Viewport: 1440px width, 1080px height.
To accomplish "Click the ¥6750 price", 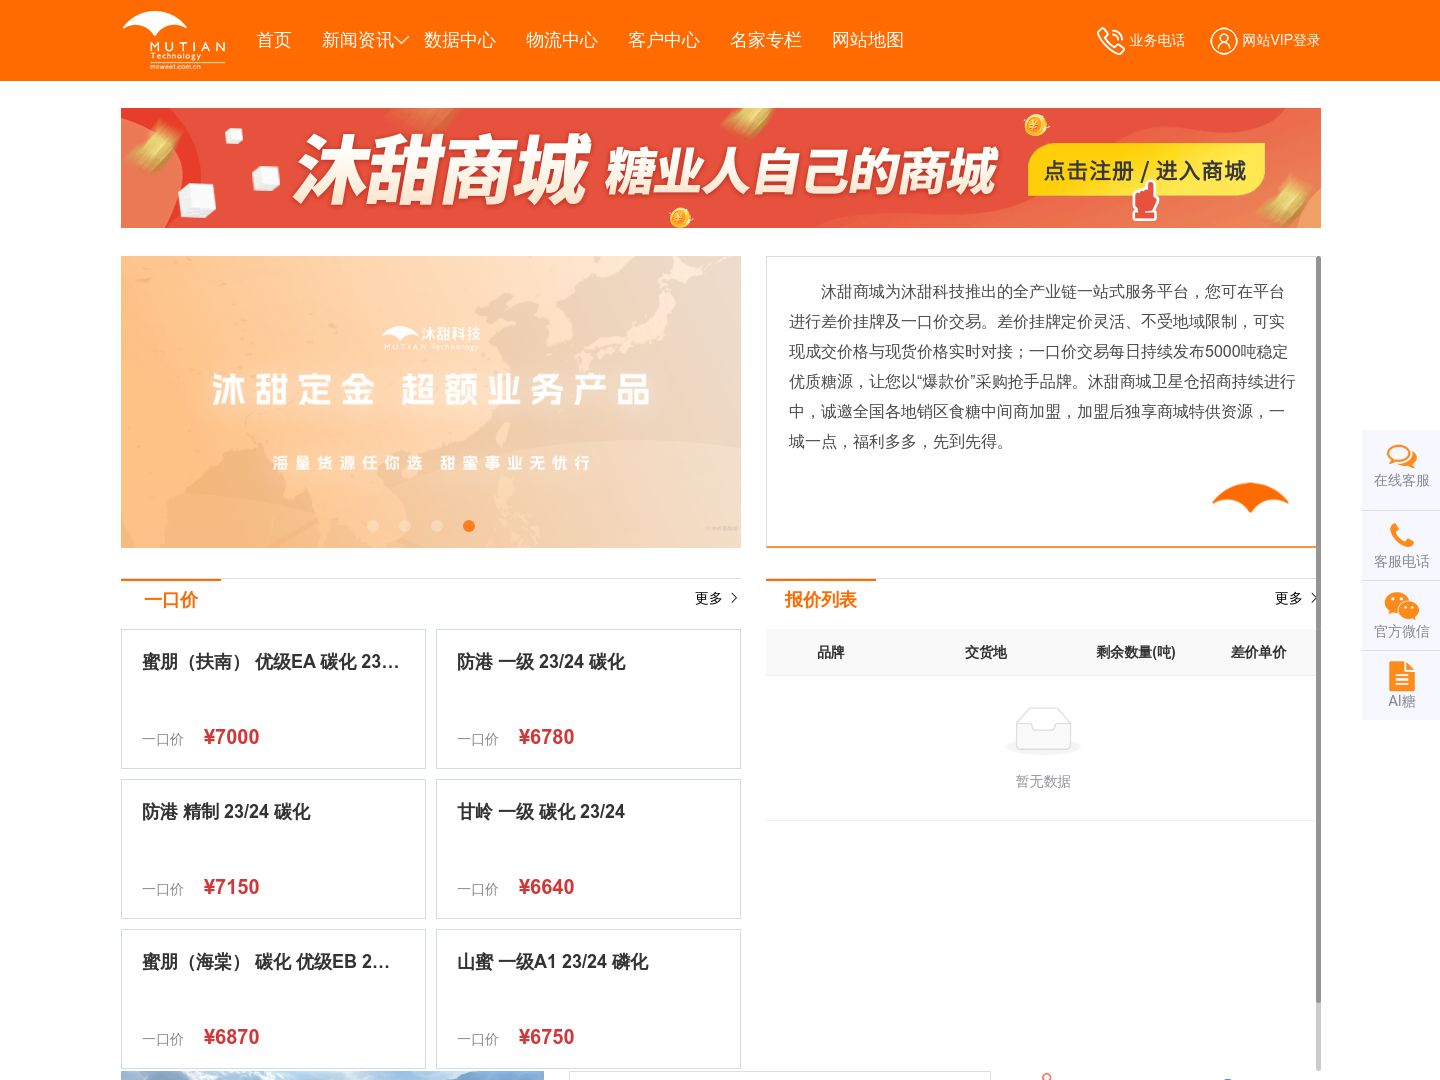I will click(x=546, y=1037).
